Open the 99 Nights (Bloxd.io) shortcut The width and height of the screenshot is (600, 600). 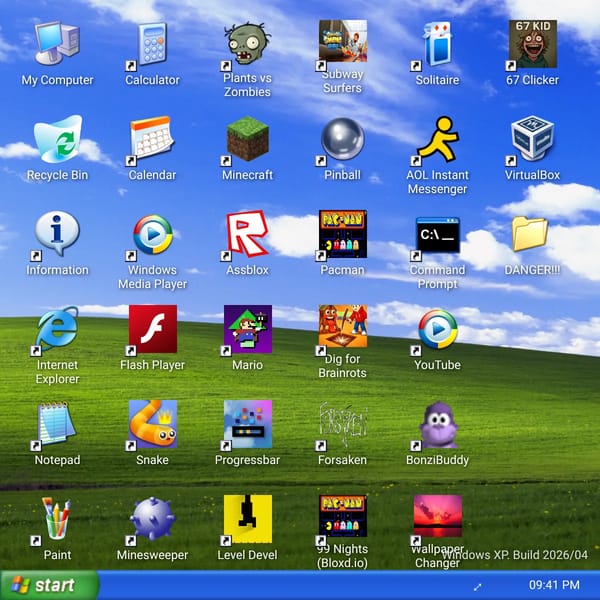coord(343,516)
